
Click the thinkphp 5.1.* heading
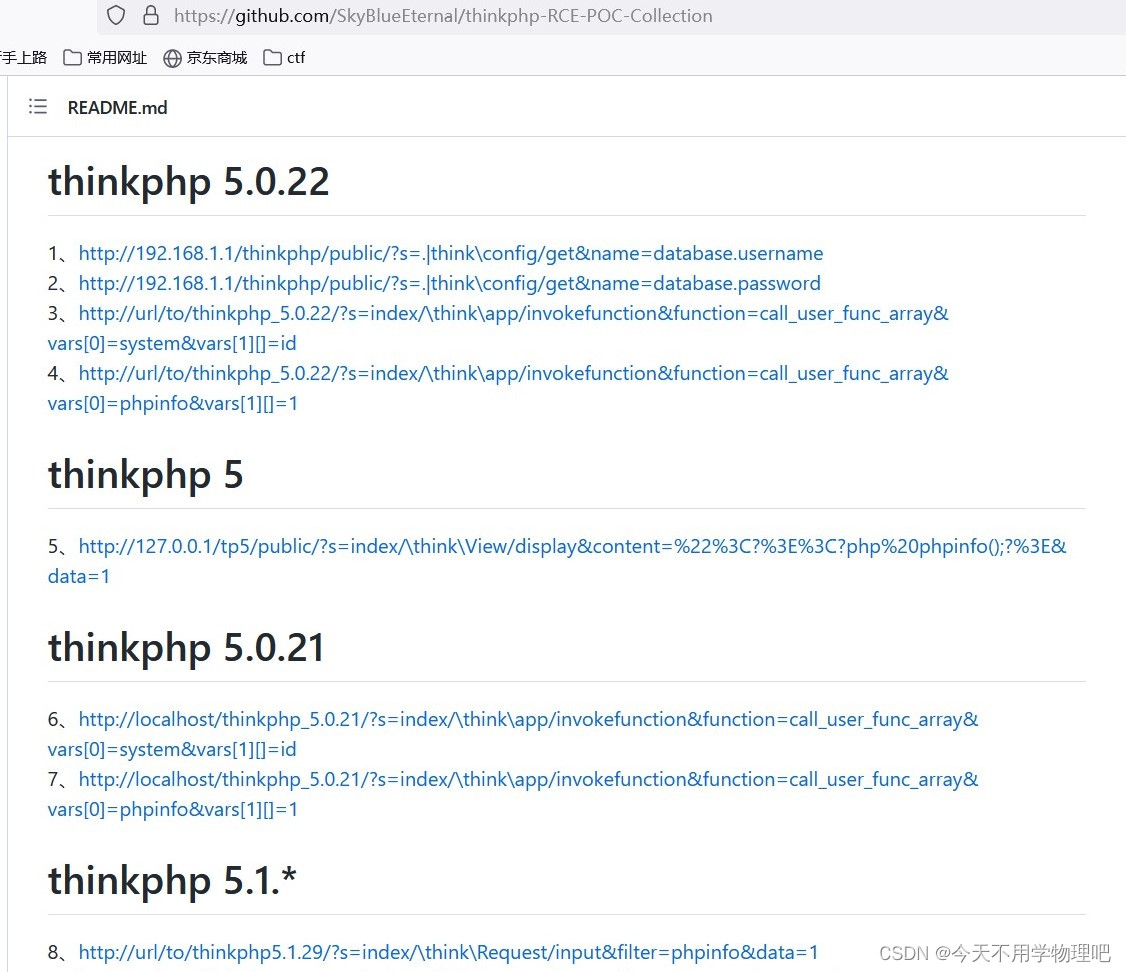[172, 881]
